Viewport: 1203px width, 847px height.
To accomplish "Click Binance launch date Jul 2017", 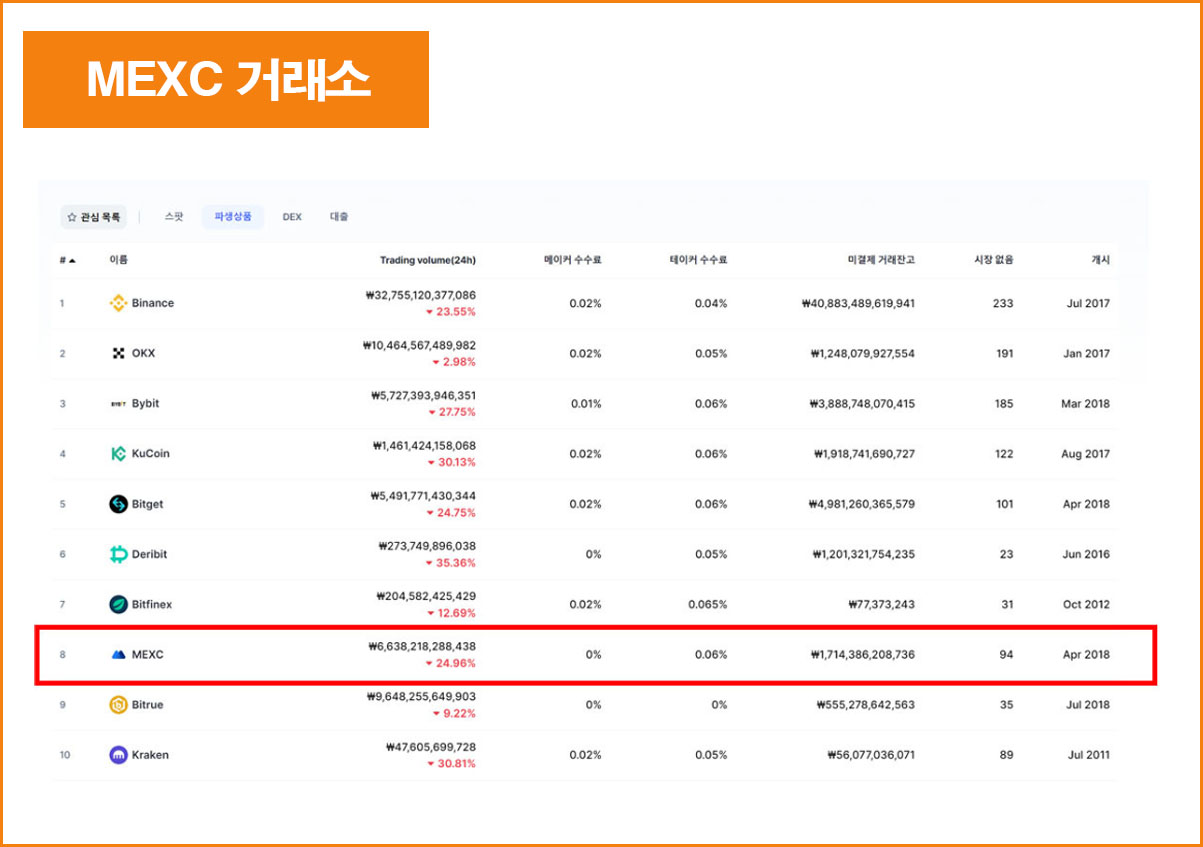I will pyautogui.click(x=1088, y=303).
